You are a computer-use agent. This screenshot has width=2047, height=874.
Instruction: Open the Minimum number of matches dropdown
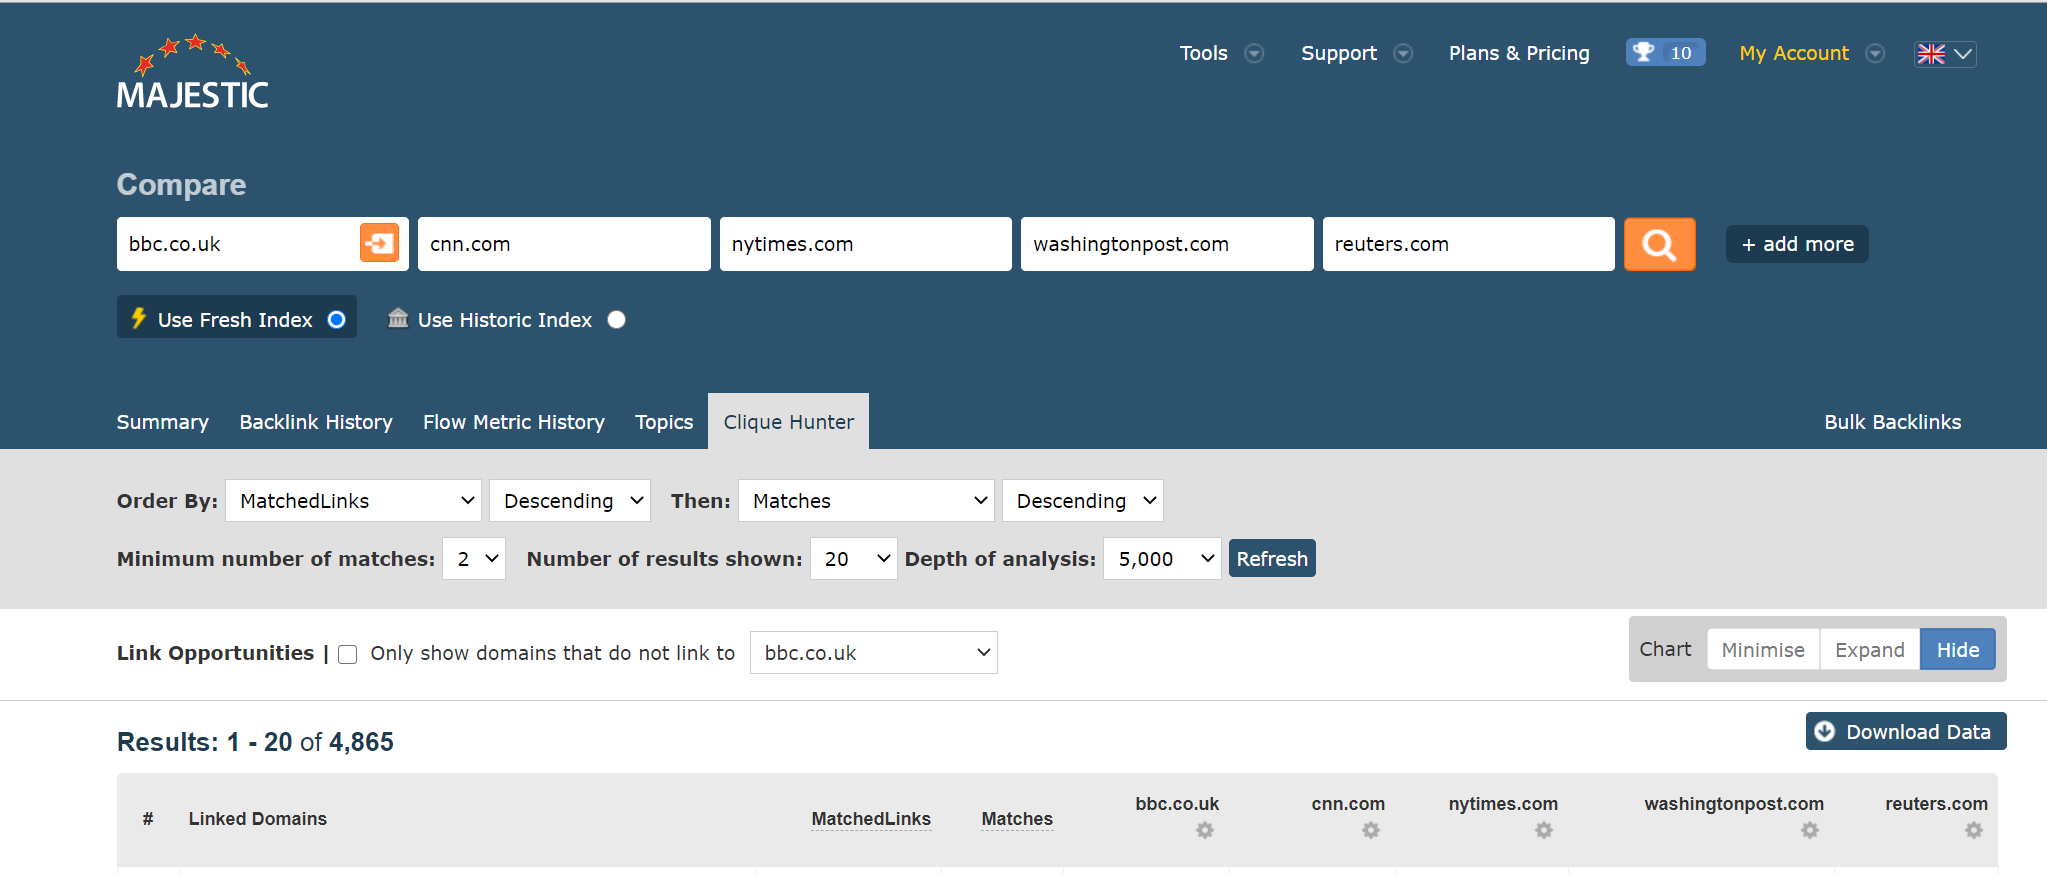(474, 559)
